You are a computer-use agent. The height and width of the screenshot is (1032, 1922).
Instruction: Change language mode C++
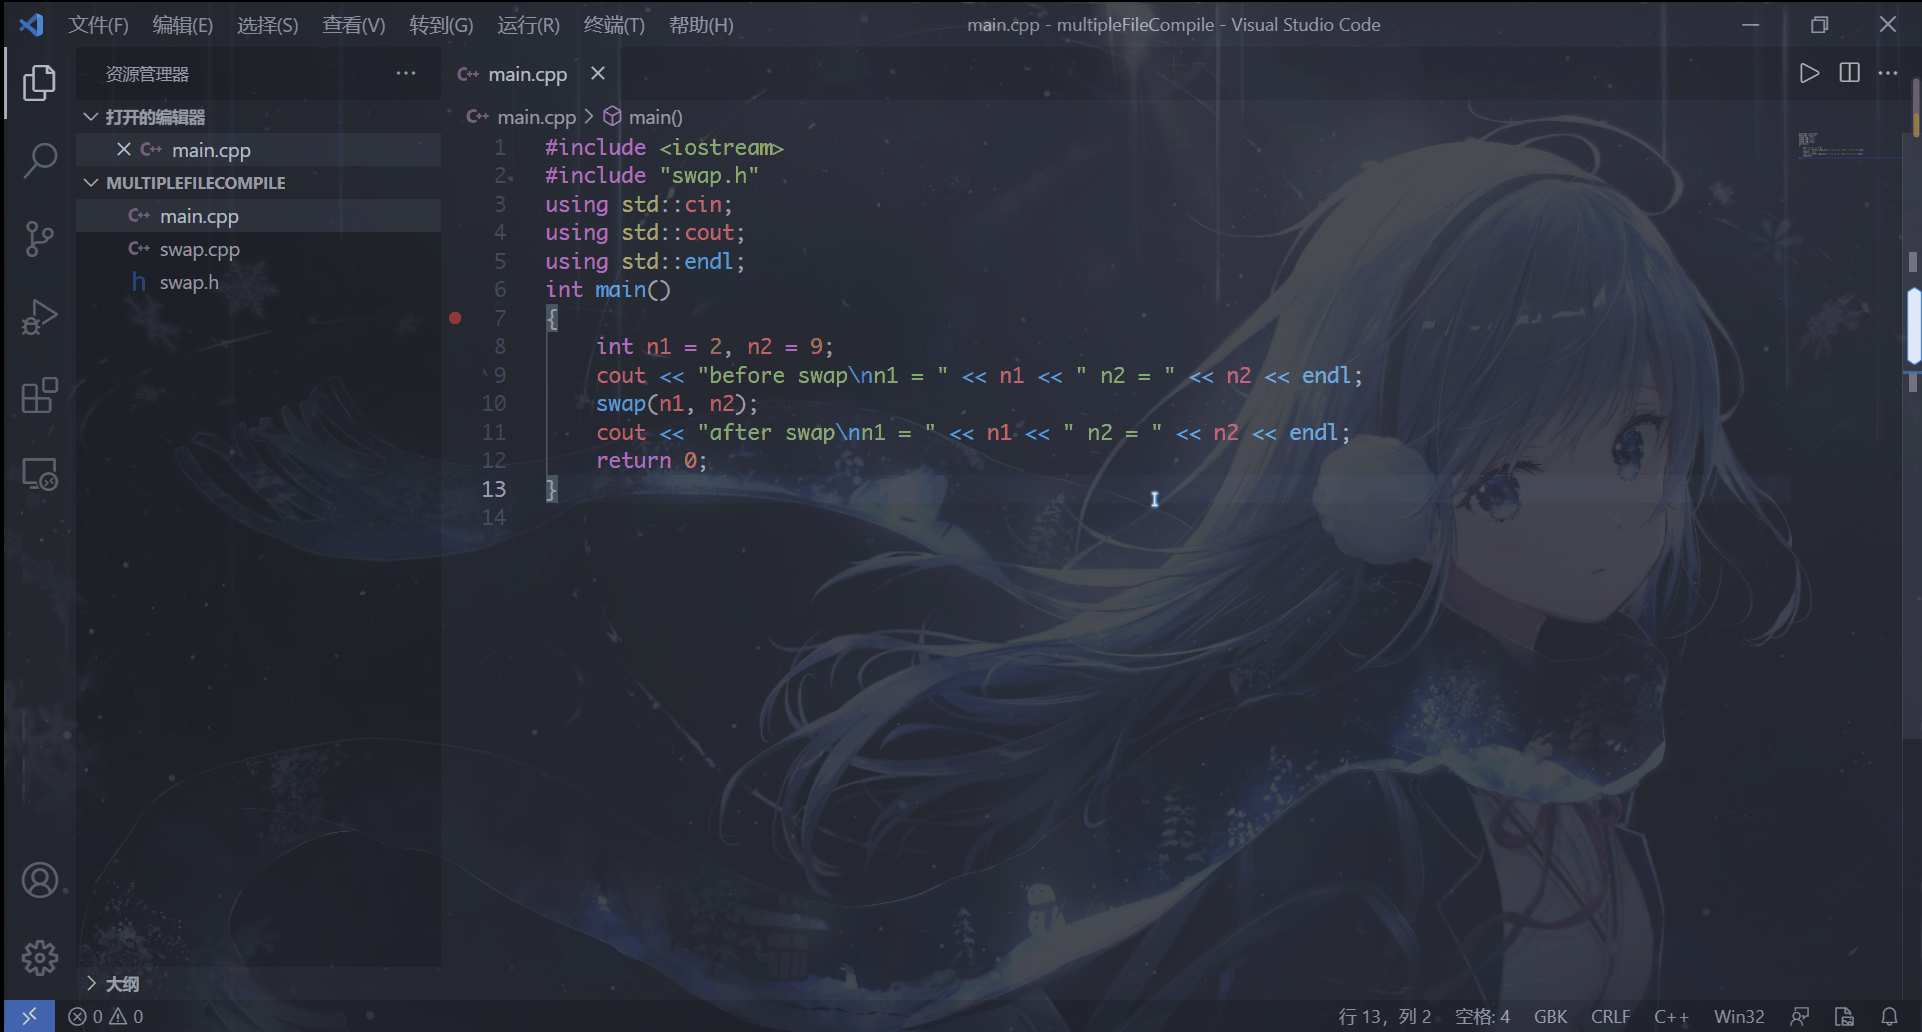(x=1671, y=1016)
